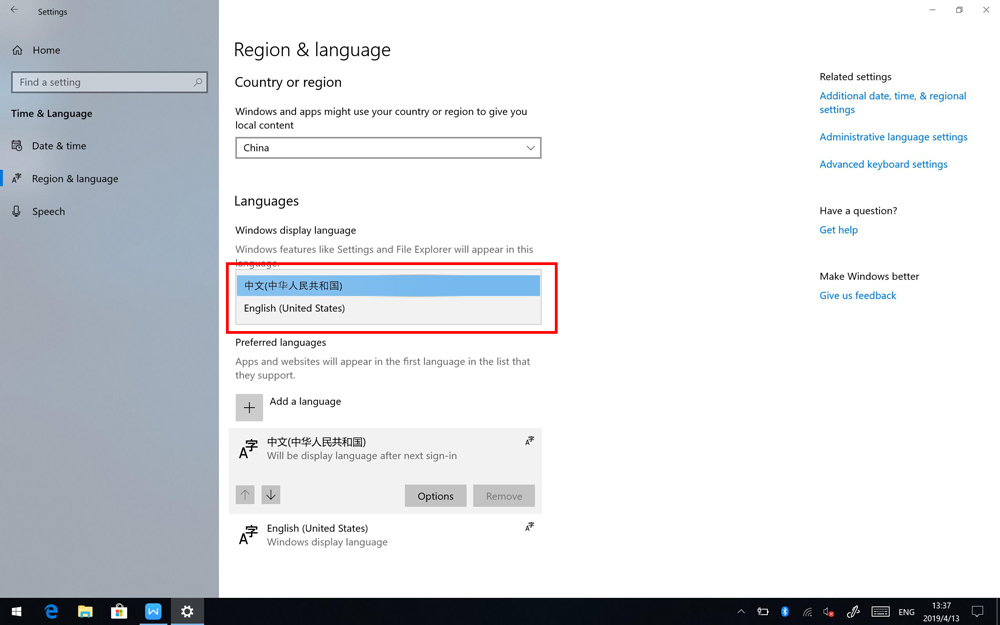The height and width of the screenshot is (625, 1000).
Task: Click the Get help link
Action: (x=838, y=230)
